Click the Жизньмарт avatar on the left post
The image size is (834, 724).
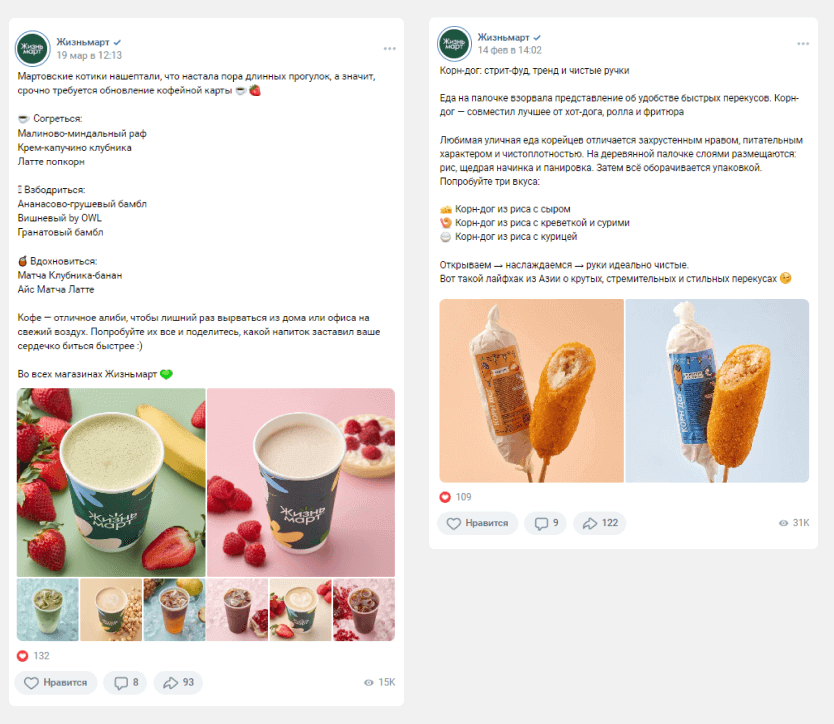pyautogui.click(x=34, y=48)
